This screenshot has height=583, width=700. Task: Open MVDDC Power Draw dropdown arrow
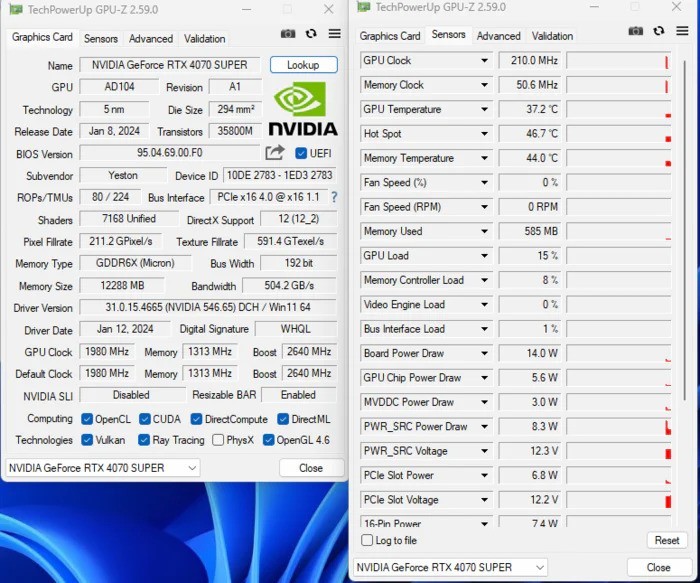[484, 402]
